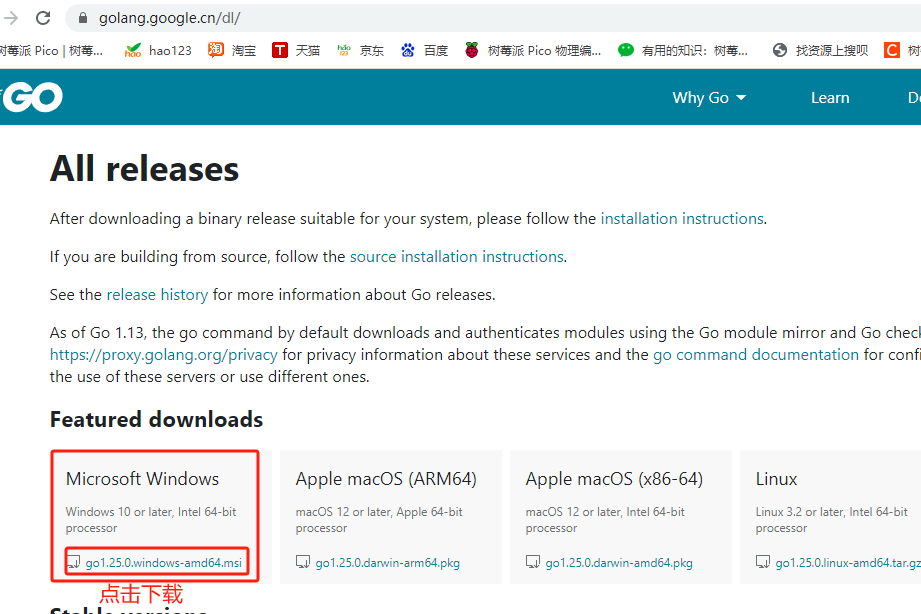Open the Learn menu item
The width and height of the screenshot is (921, 614).
point(830,97)
